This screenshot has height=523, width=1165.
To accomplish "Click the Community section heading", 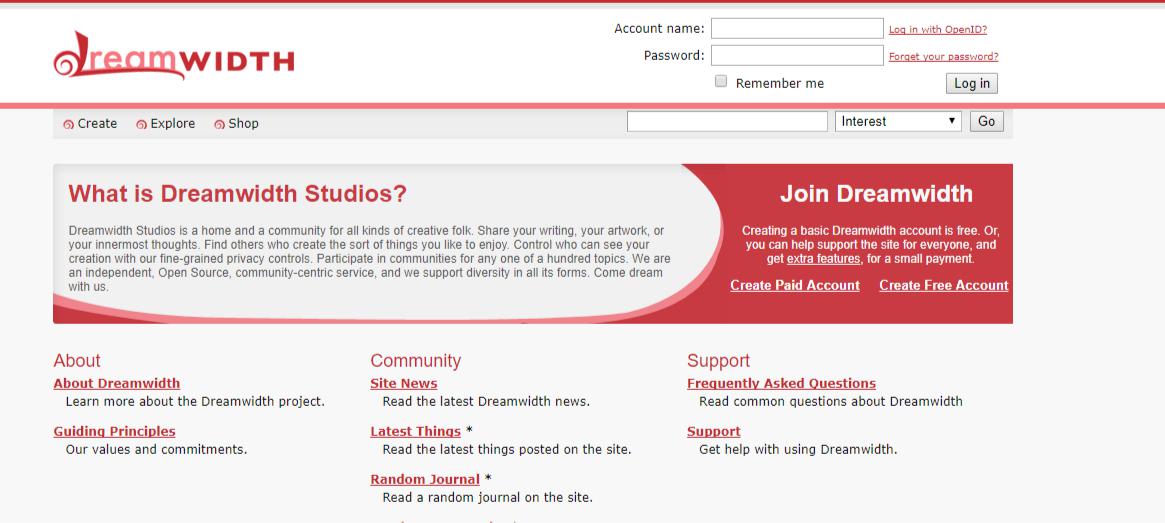I will pyautogui.click(x=415, y=361).
